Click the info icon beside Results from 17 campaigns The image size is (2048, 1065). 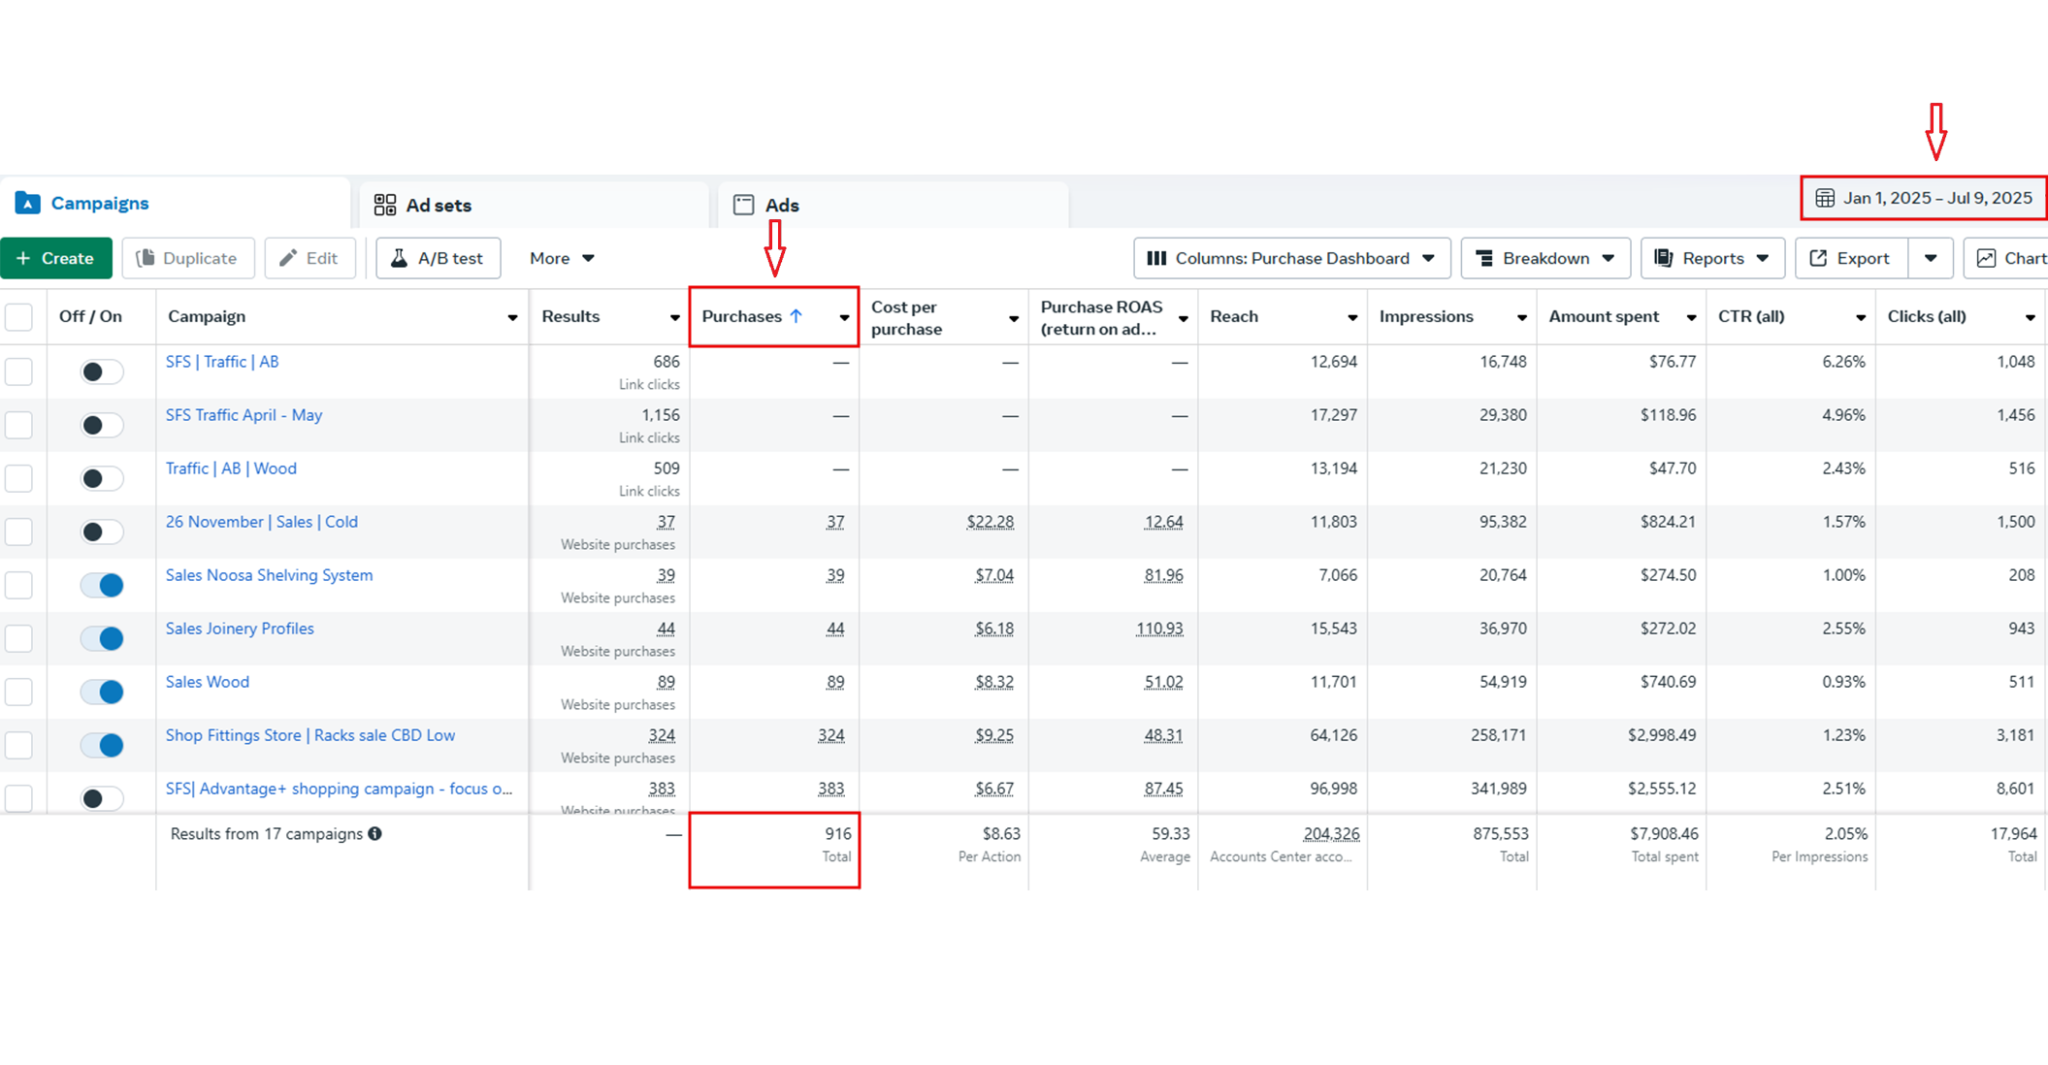[375, 834]
